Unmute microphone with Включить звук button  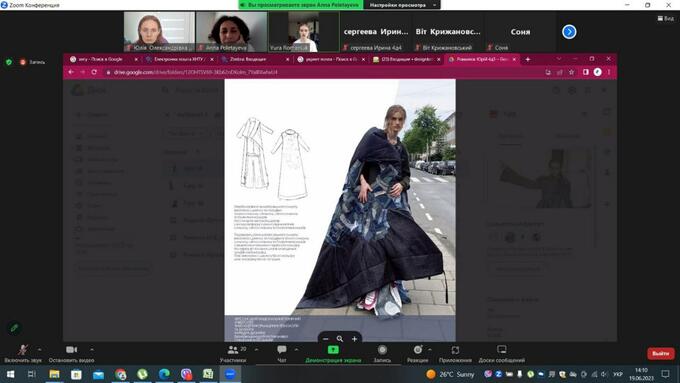tap(23, 354)
